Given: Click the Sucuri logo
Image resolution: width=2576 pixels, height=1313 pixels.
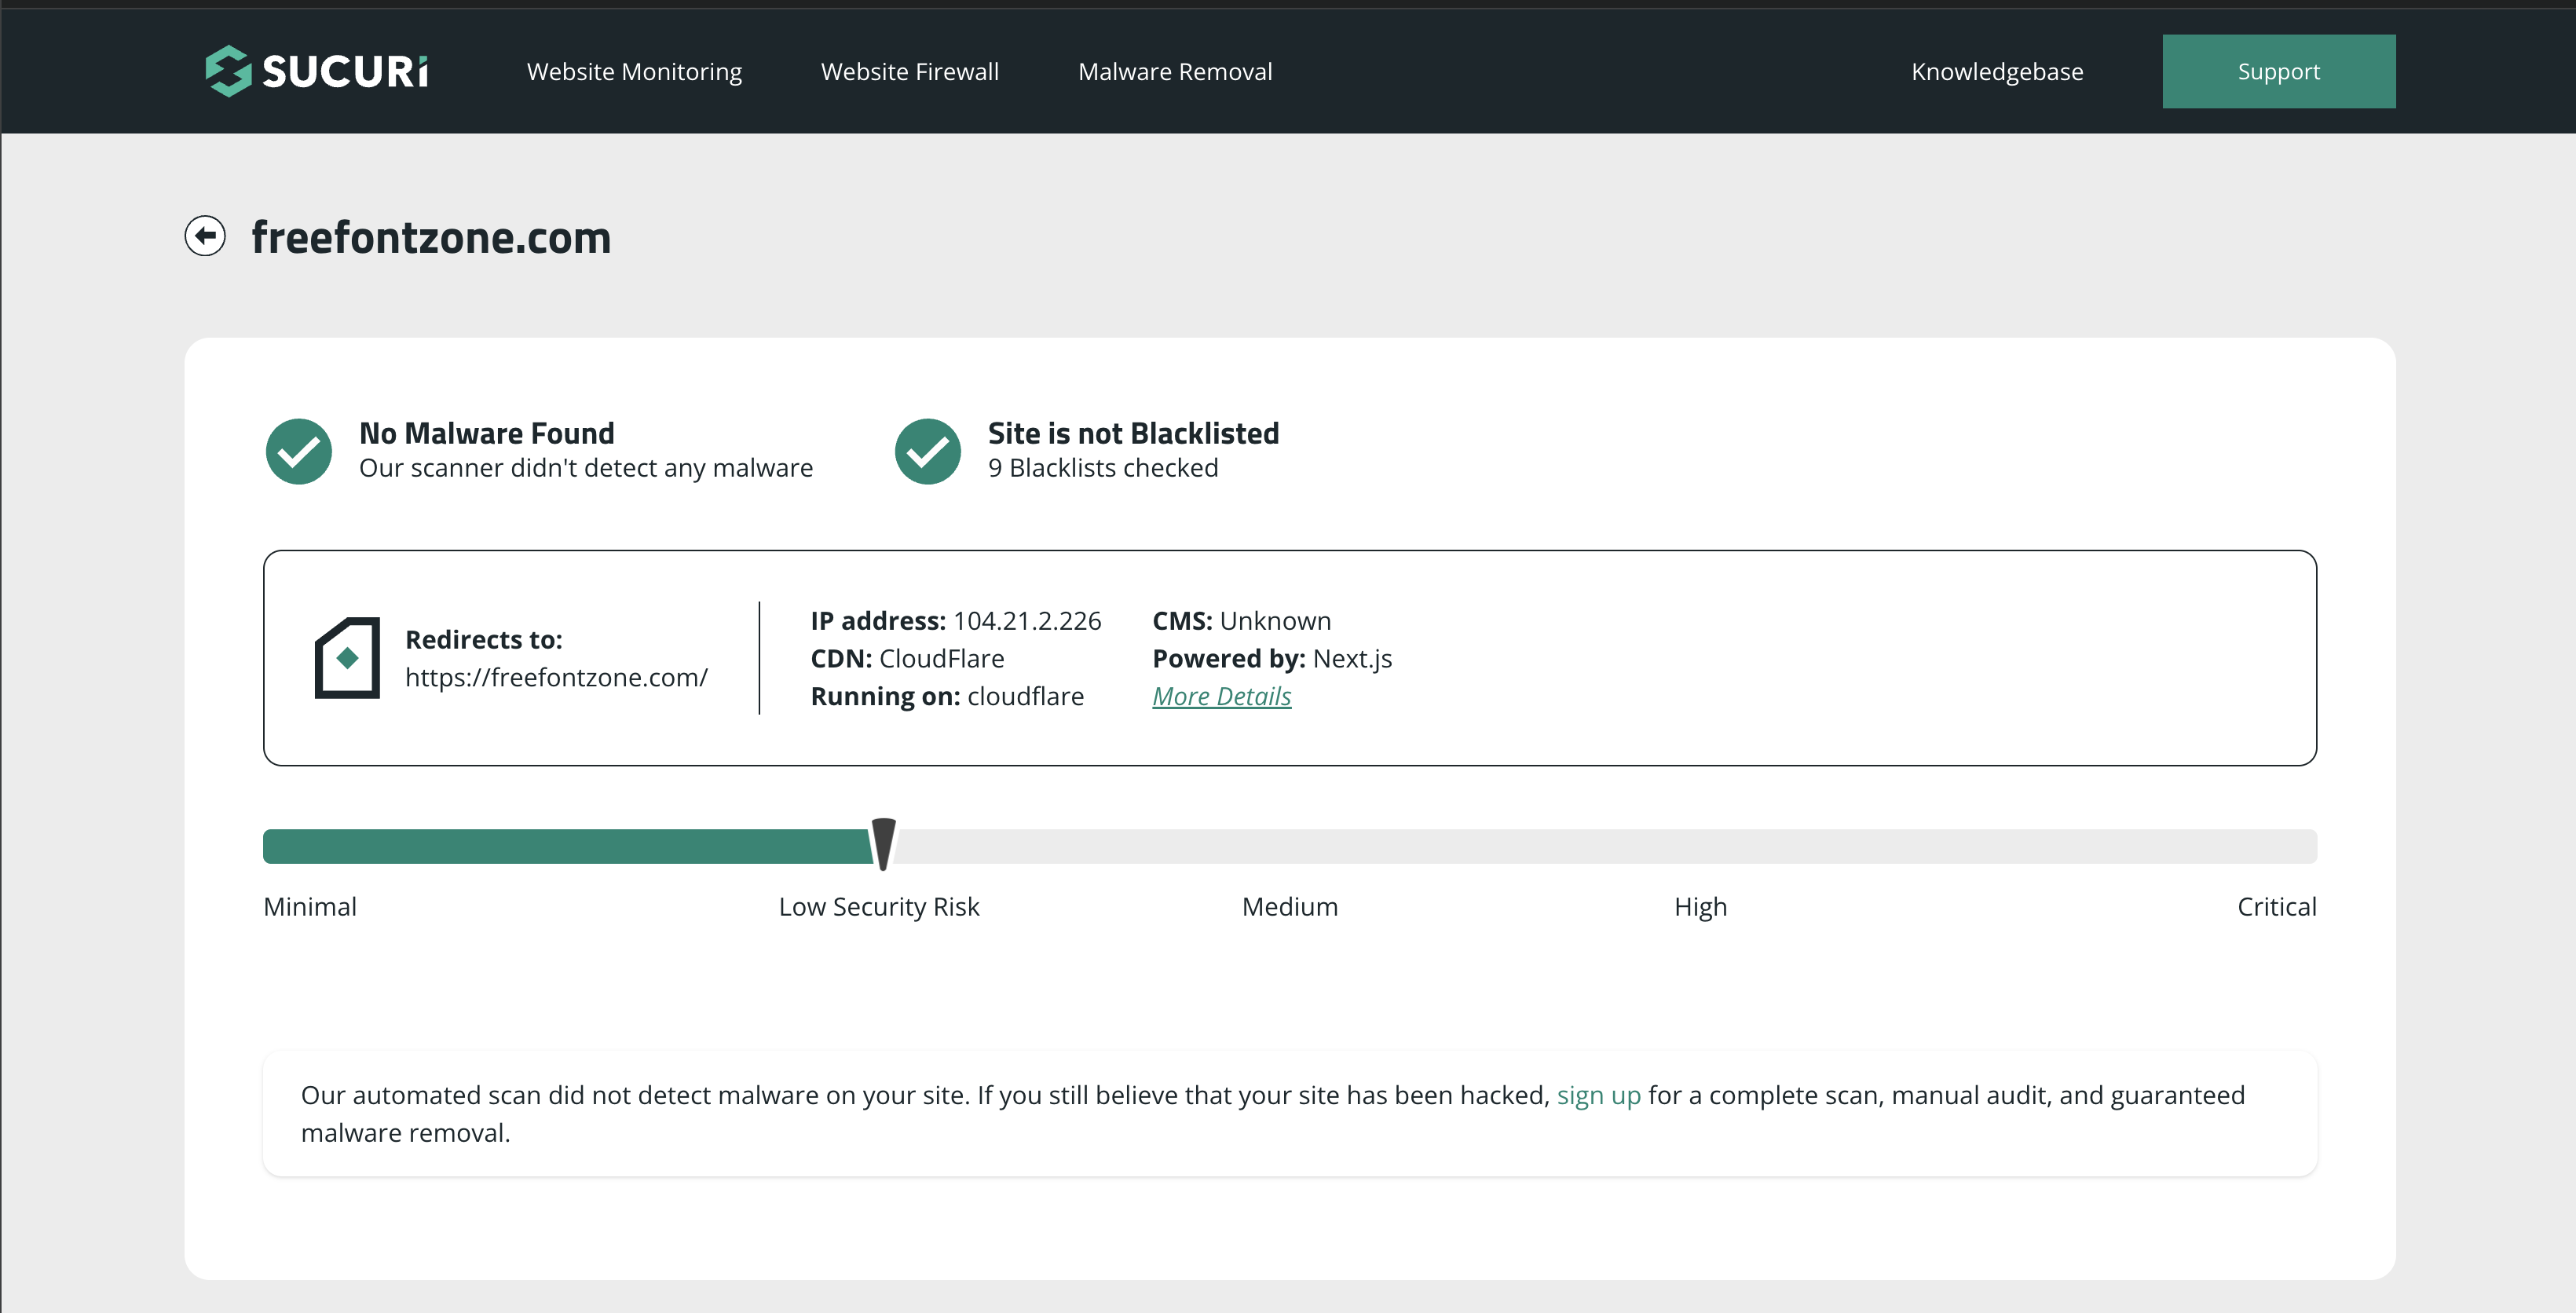Looking at the screenshot, I should click(x=317, y=71).
